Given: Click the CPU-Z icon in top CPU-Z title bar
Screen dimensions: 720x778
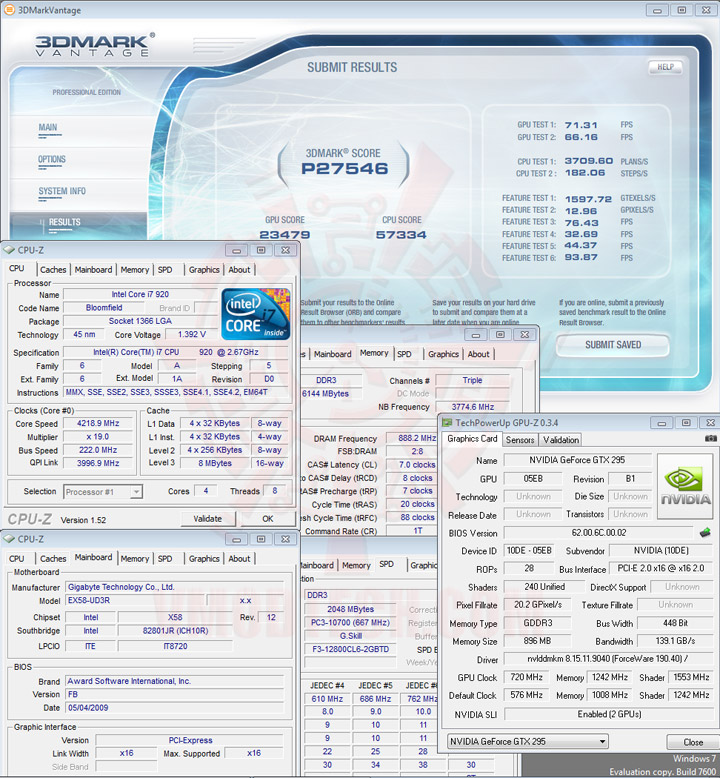Looking at the screenshot, I should (9, 250).
